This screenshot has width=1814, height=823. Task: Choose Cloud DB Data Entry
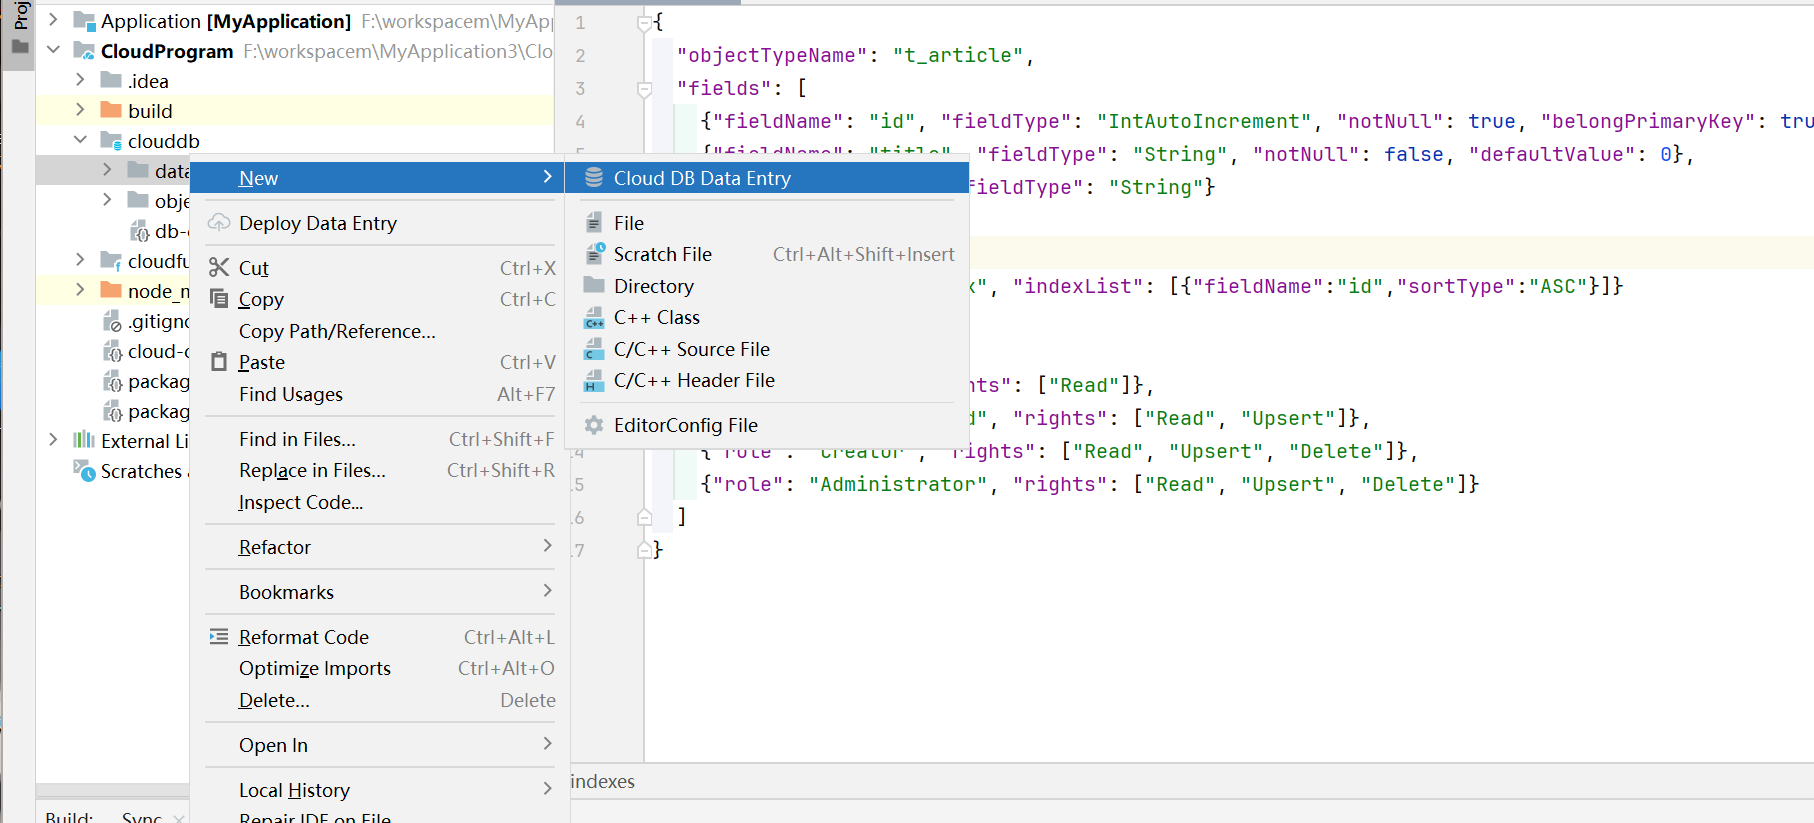tap(767, 178)
